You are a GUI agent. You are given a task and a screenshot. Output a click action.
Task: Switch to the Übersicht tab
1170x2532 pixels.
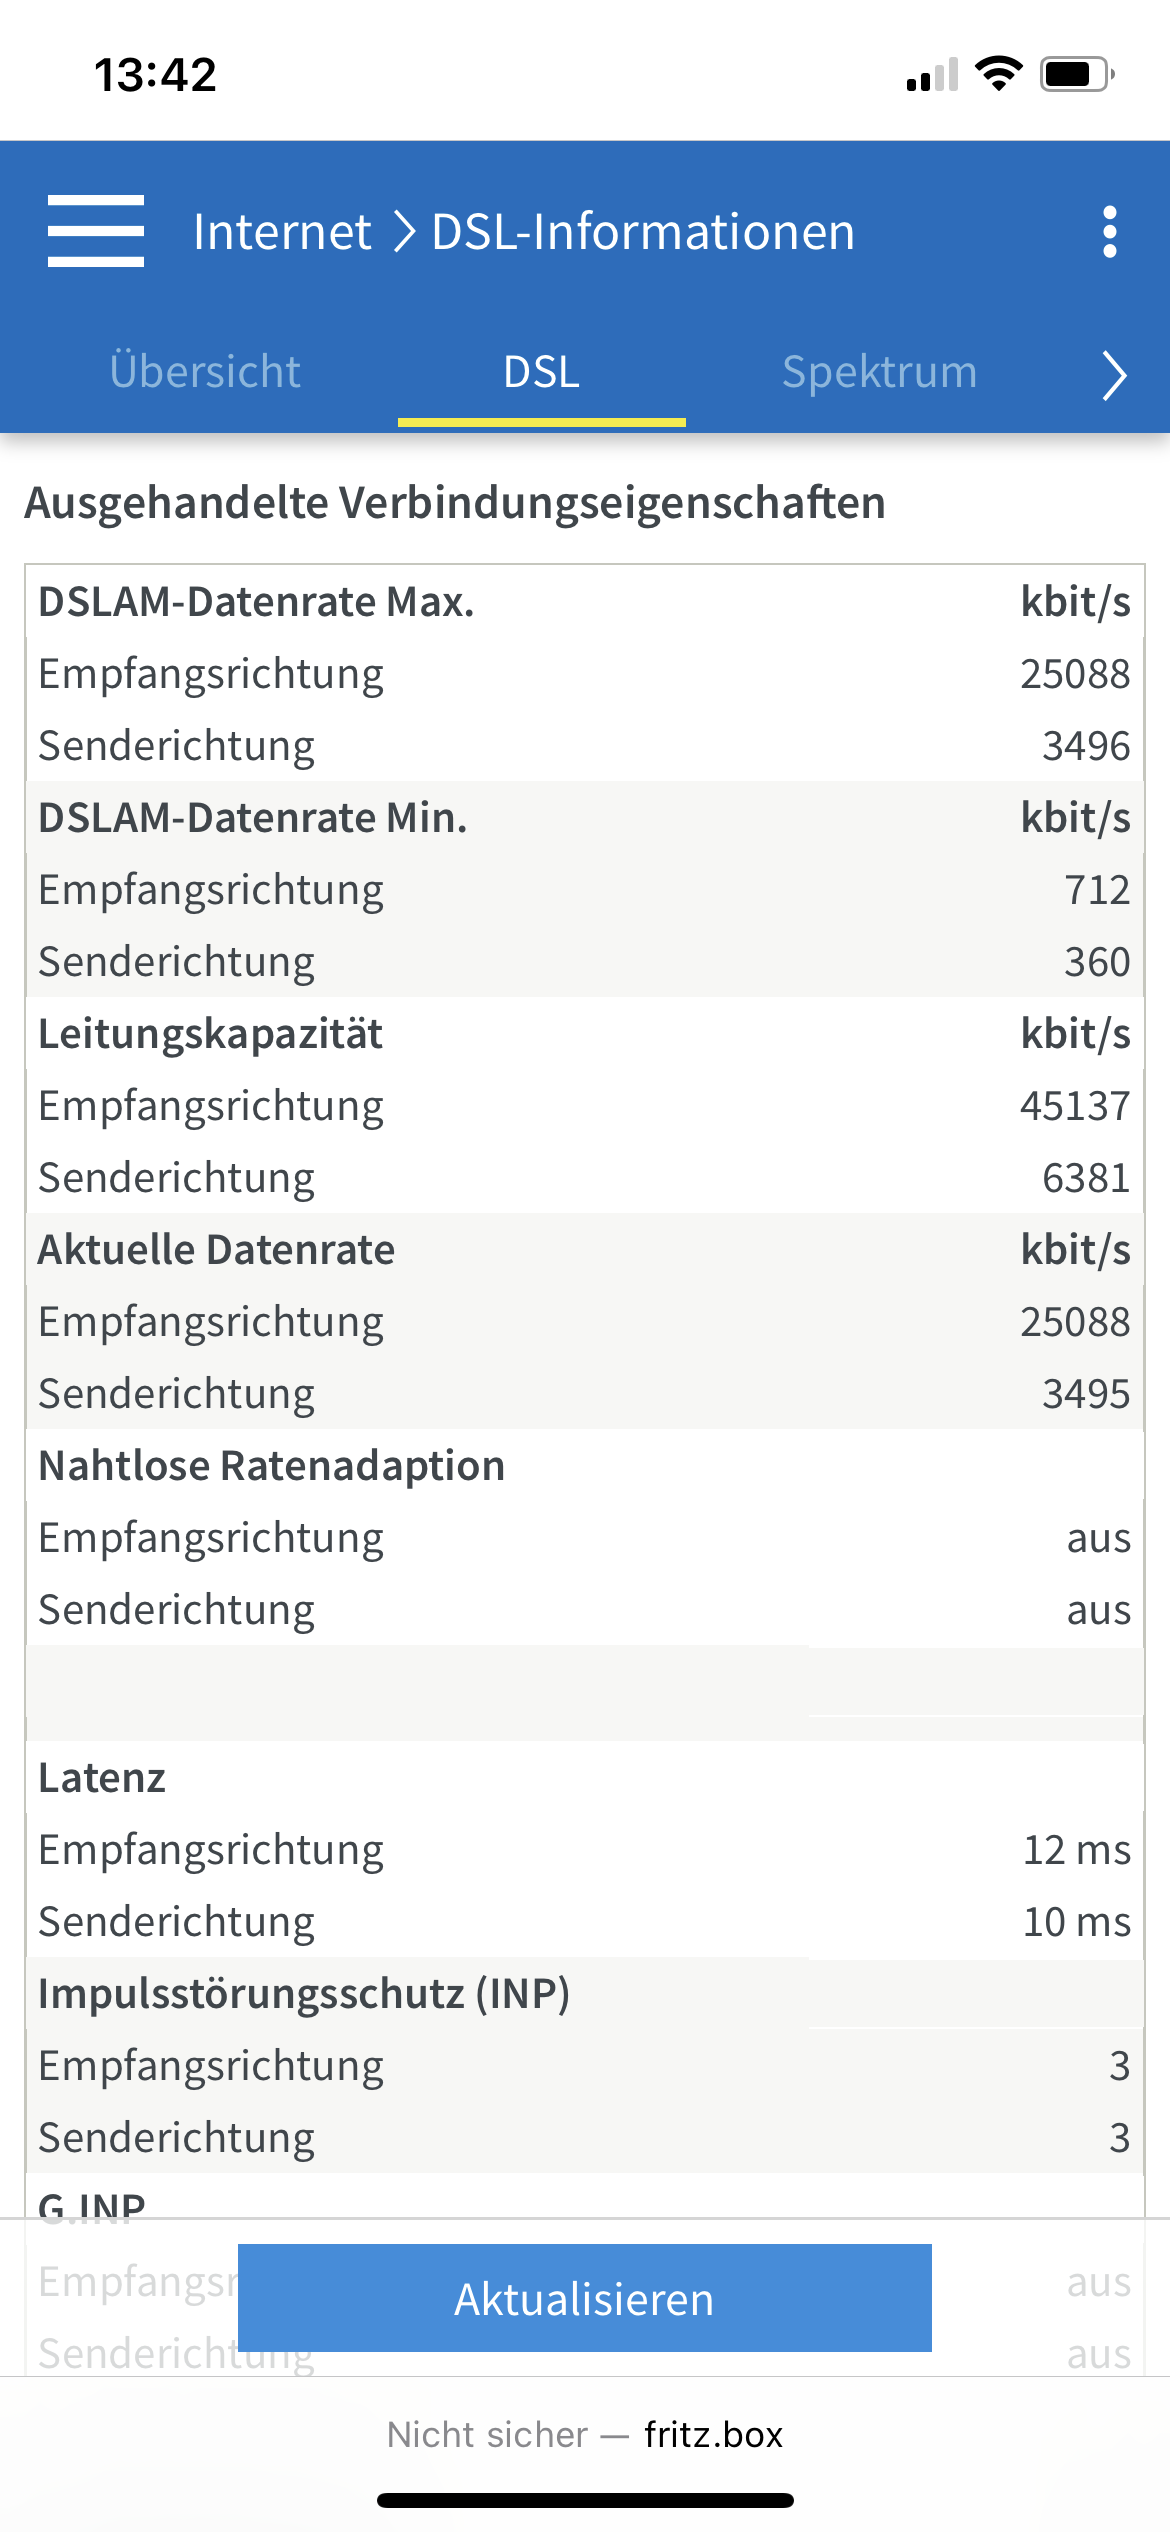[x=205, y=372]
